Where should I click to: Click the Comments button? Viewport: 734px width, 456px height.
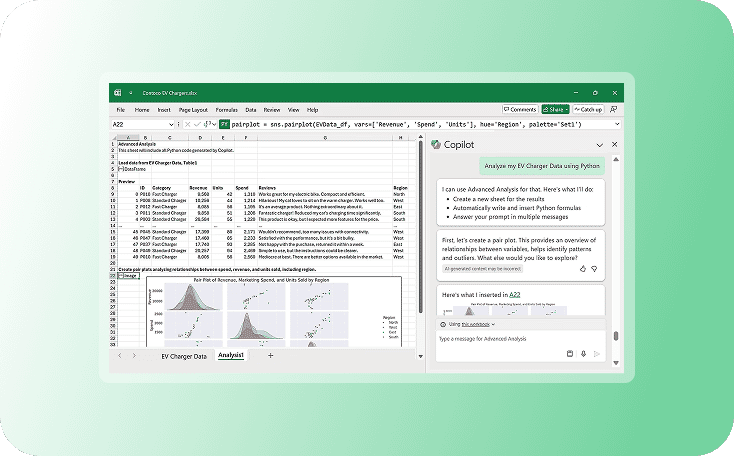click(x=520, y=109)
